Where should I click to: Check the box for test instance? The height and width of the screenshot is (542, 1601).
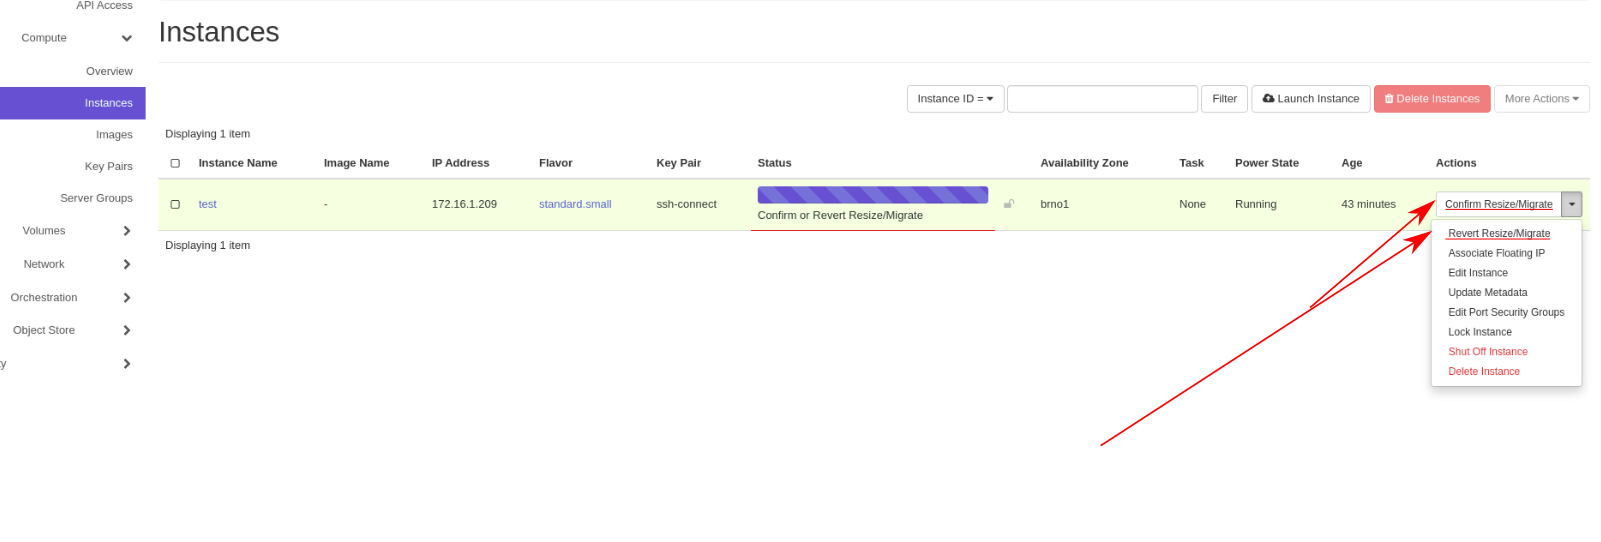click(175, 204)
